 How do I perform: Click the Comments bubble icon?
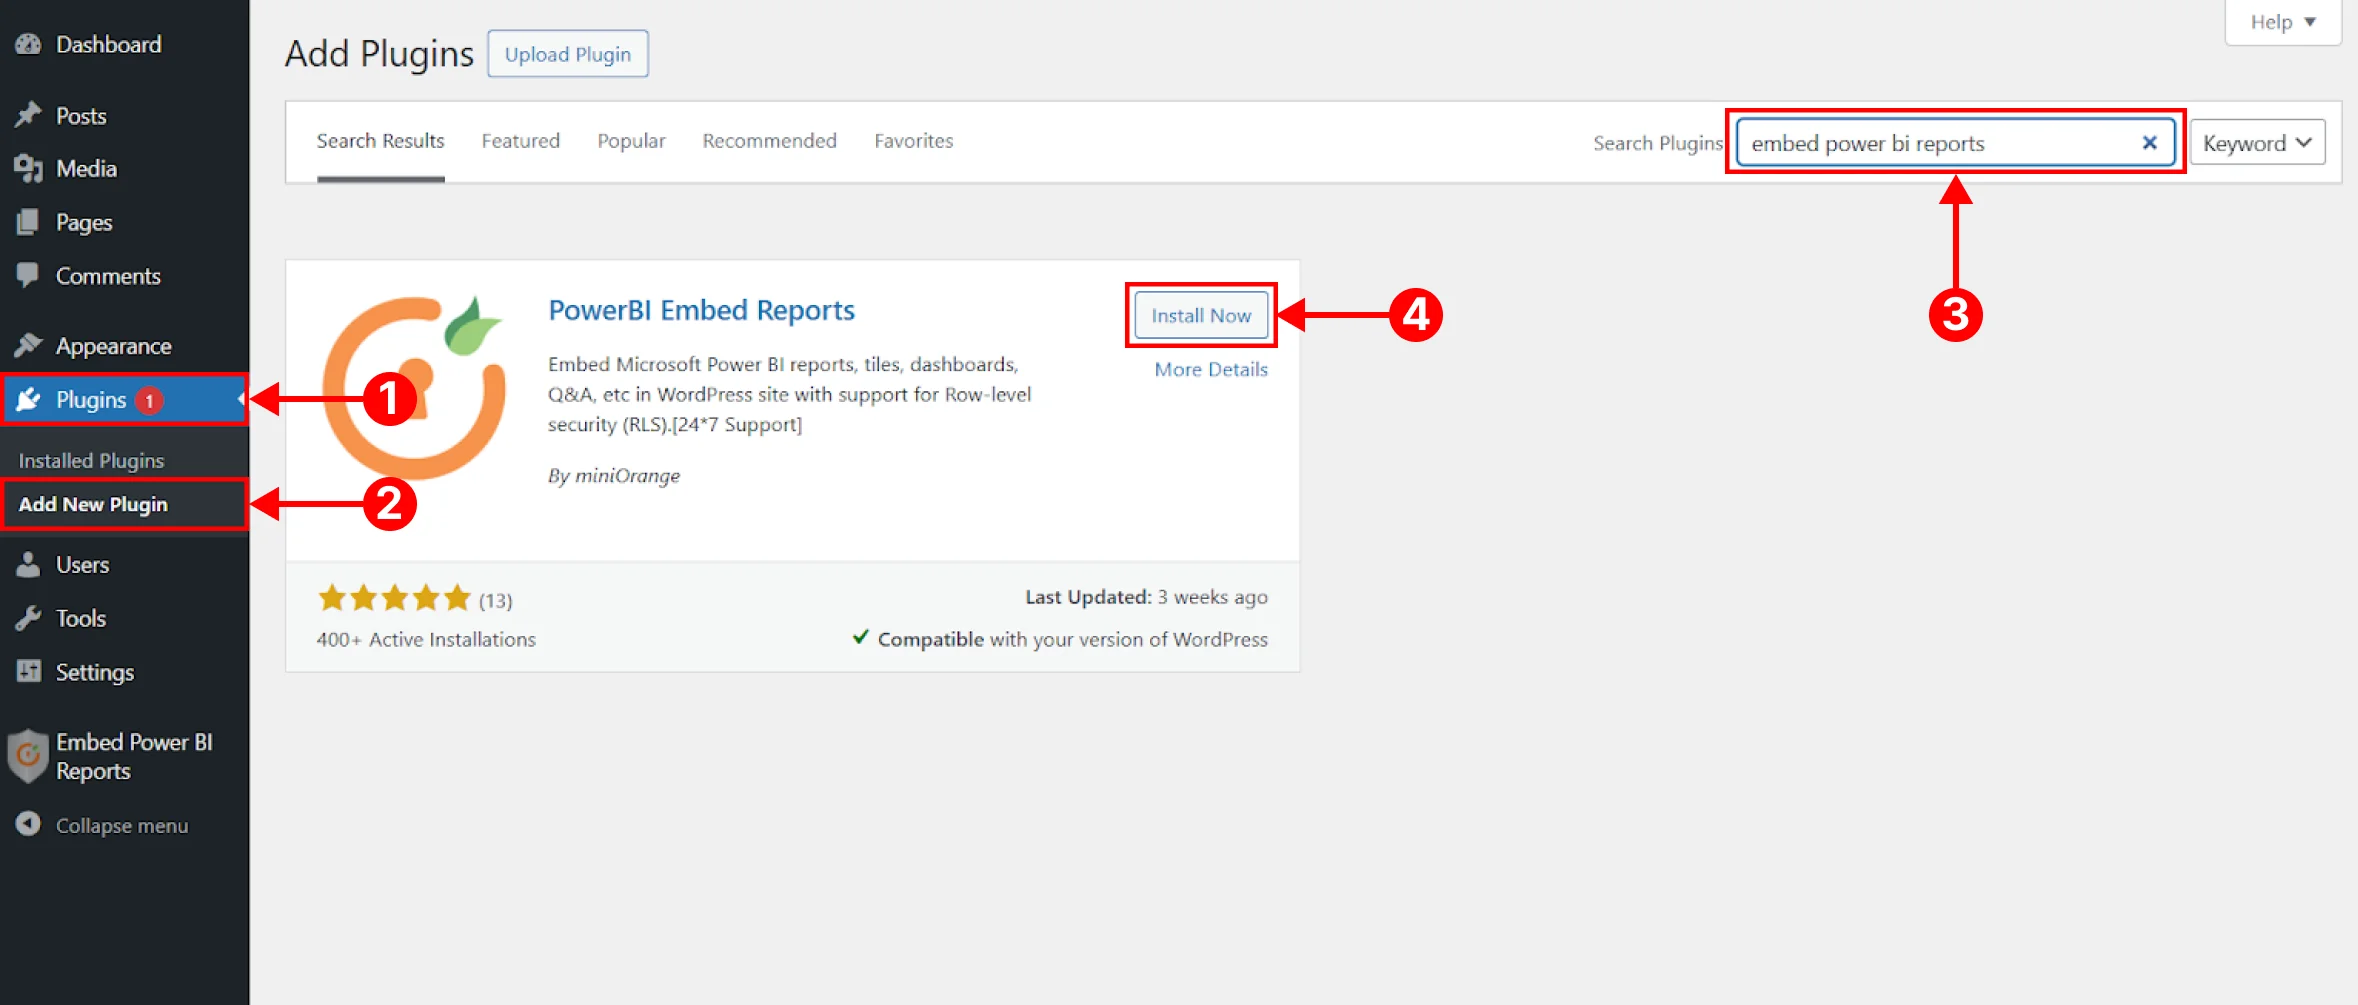coord(28,275)
